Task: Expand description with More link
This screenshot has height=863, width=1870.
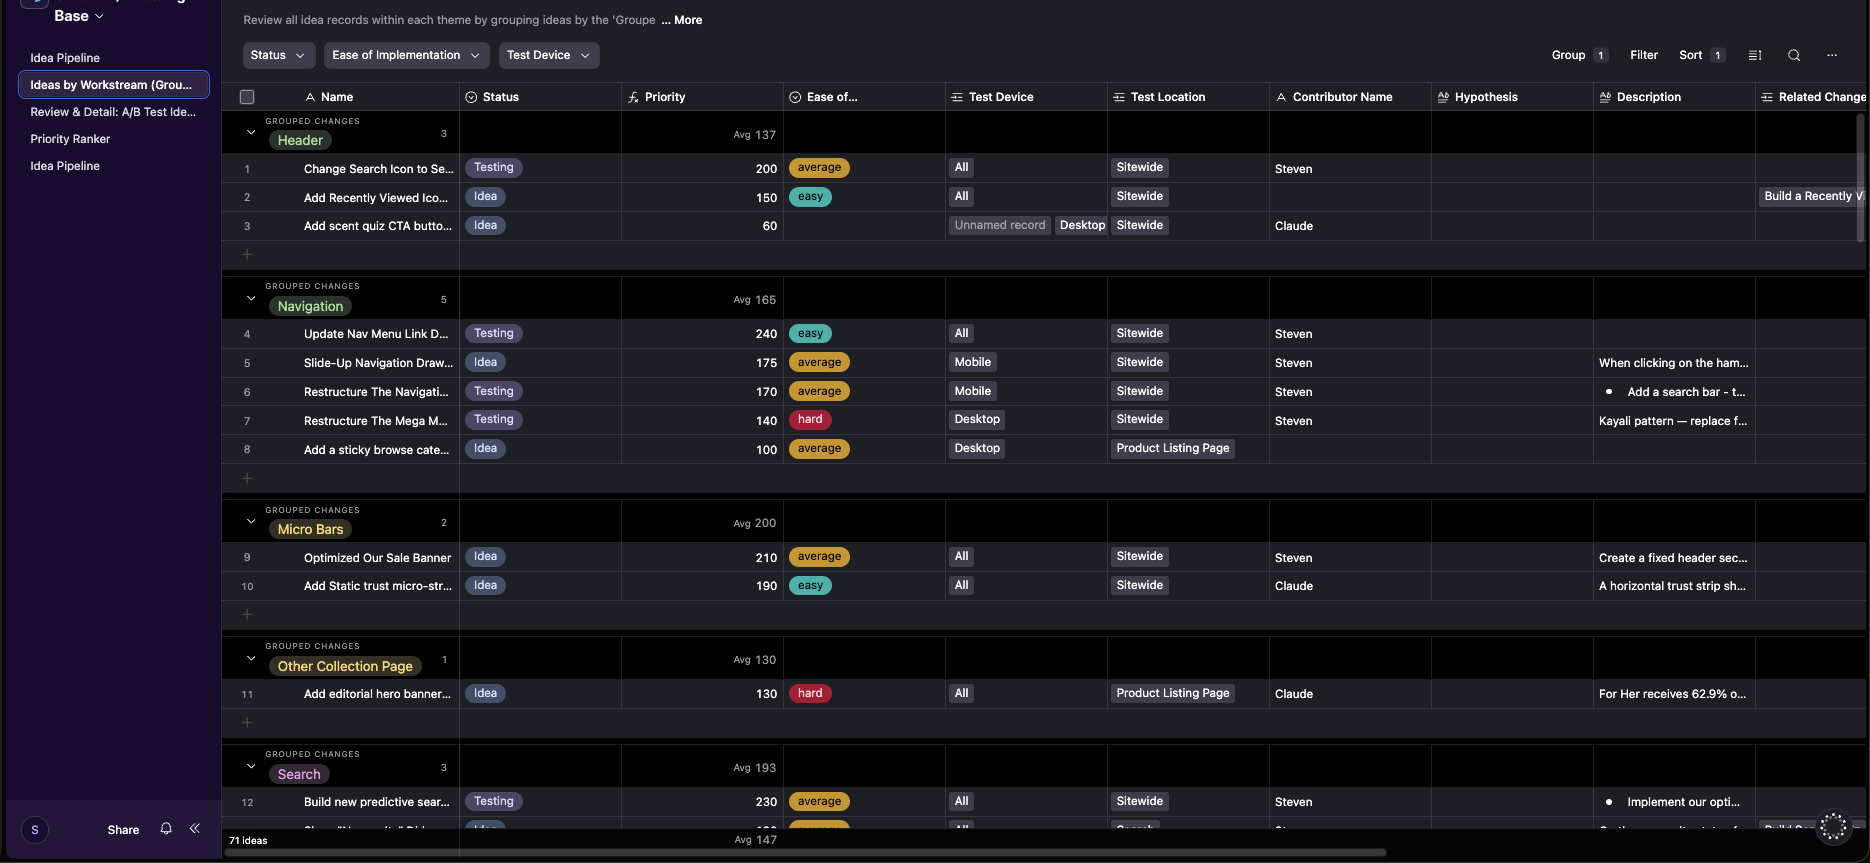Action: [688, 20]
